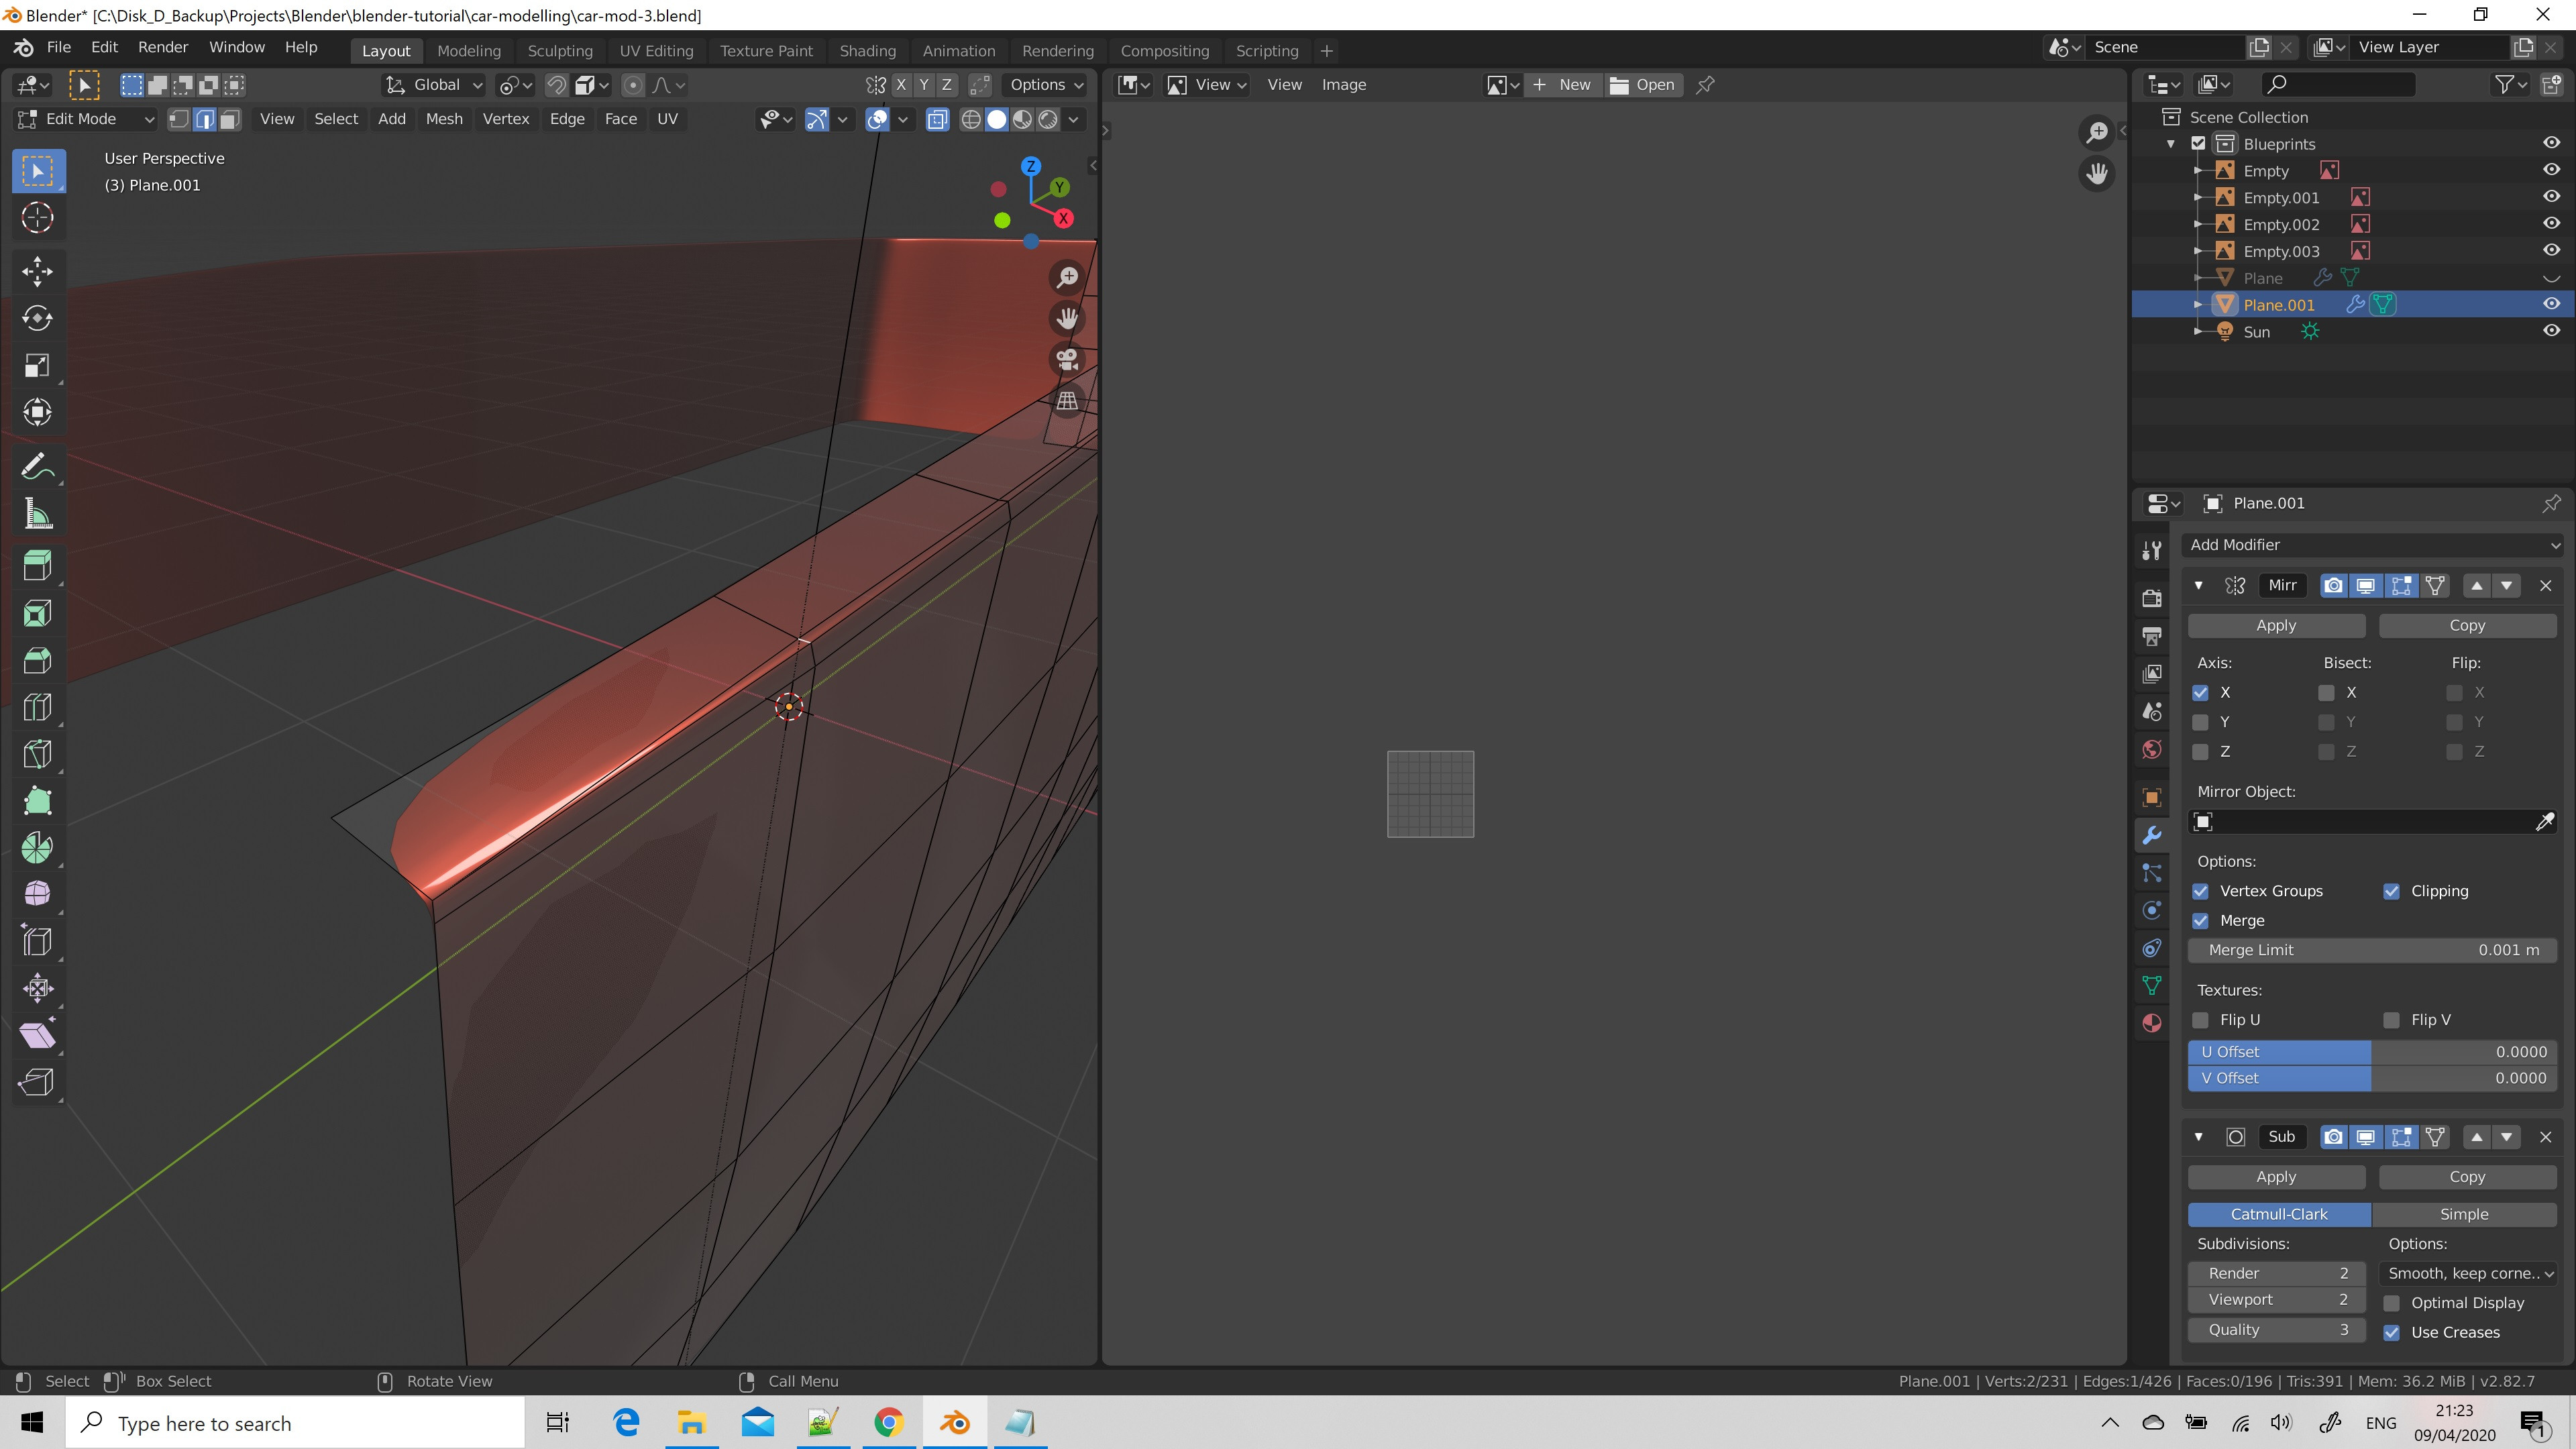Switch to the UV Editing workspace
Image resolution: width=2576 pixels, height=1449 pixels.
pos(656,50)
